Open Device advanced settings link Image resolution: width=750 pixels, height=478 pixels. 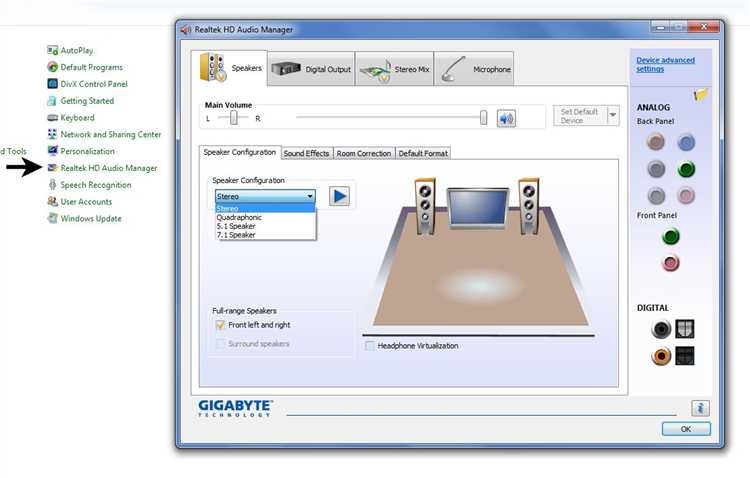pos(665,64)
